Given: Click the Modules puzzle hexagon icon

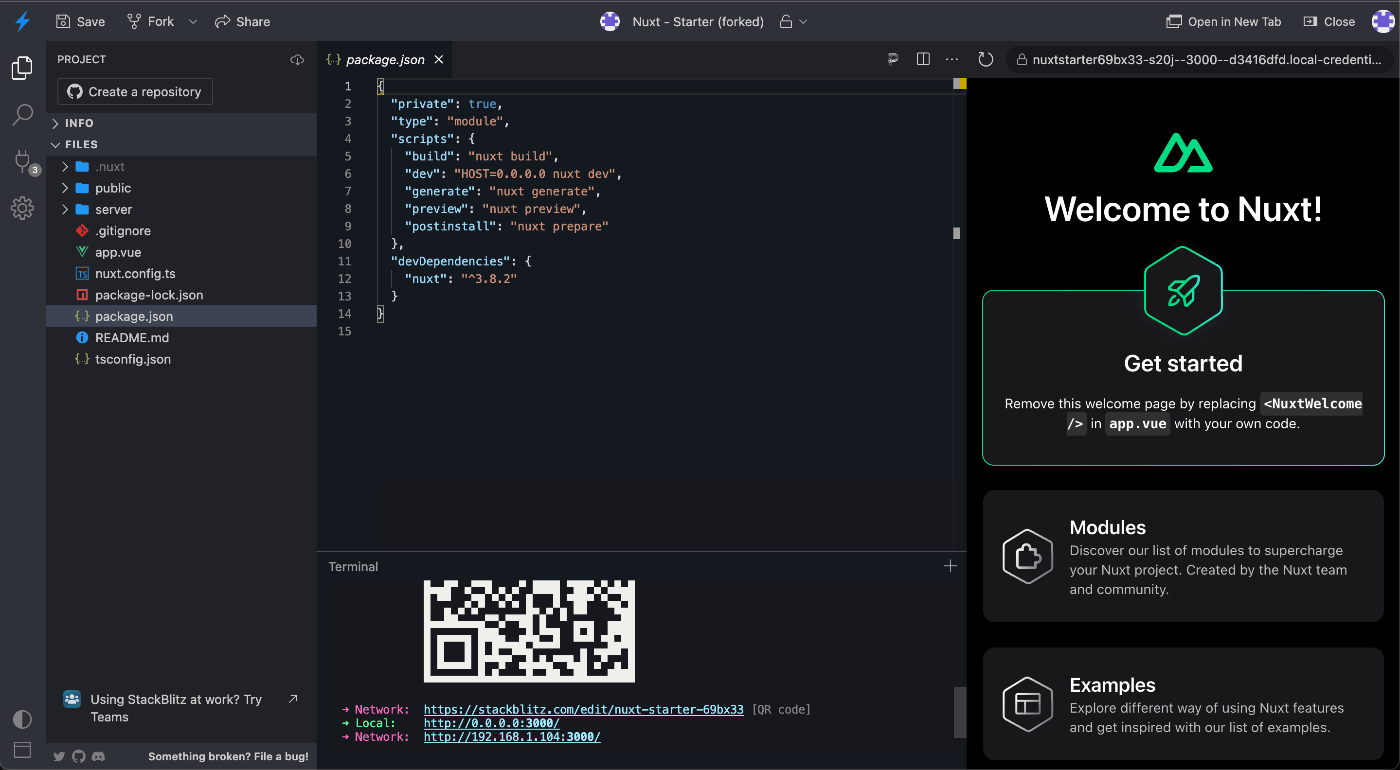Looking at the screenshot, I should click(1028, 556).
